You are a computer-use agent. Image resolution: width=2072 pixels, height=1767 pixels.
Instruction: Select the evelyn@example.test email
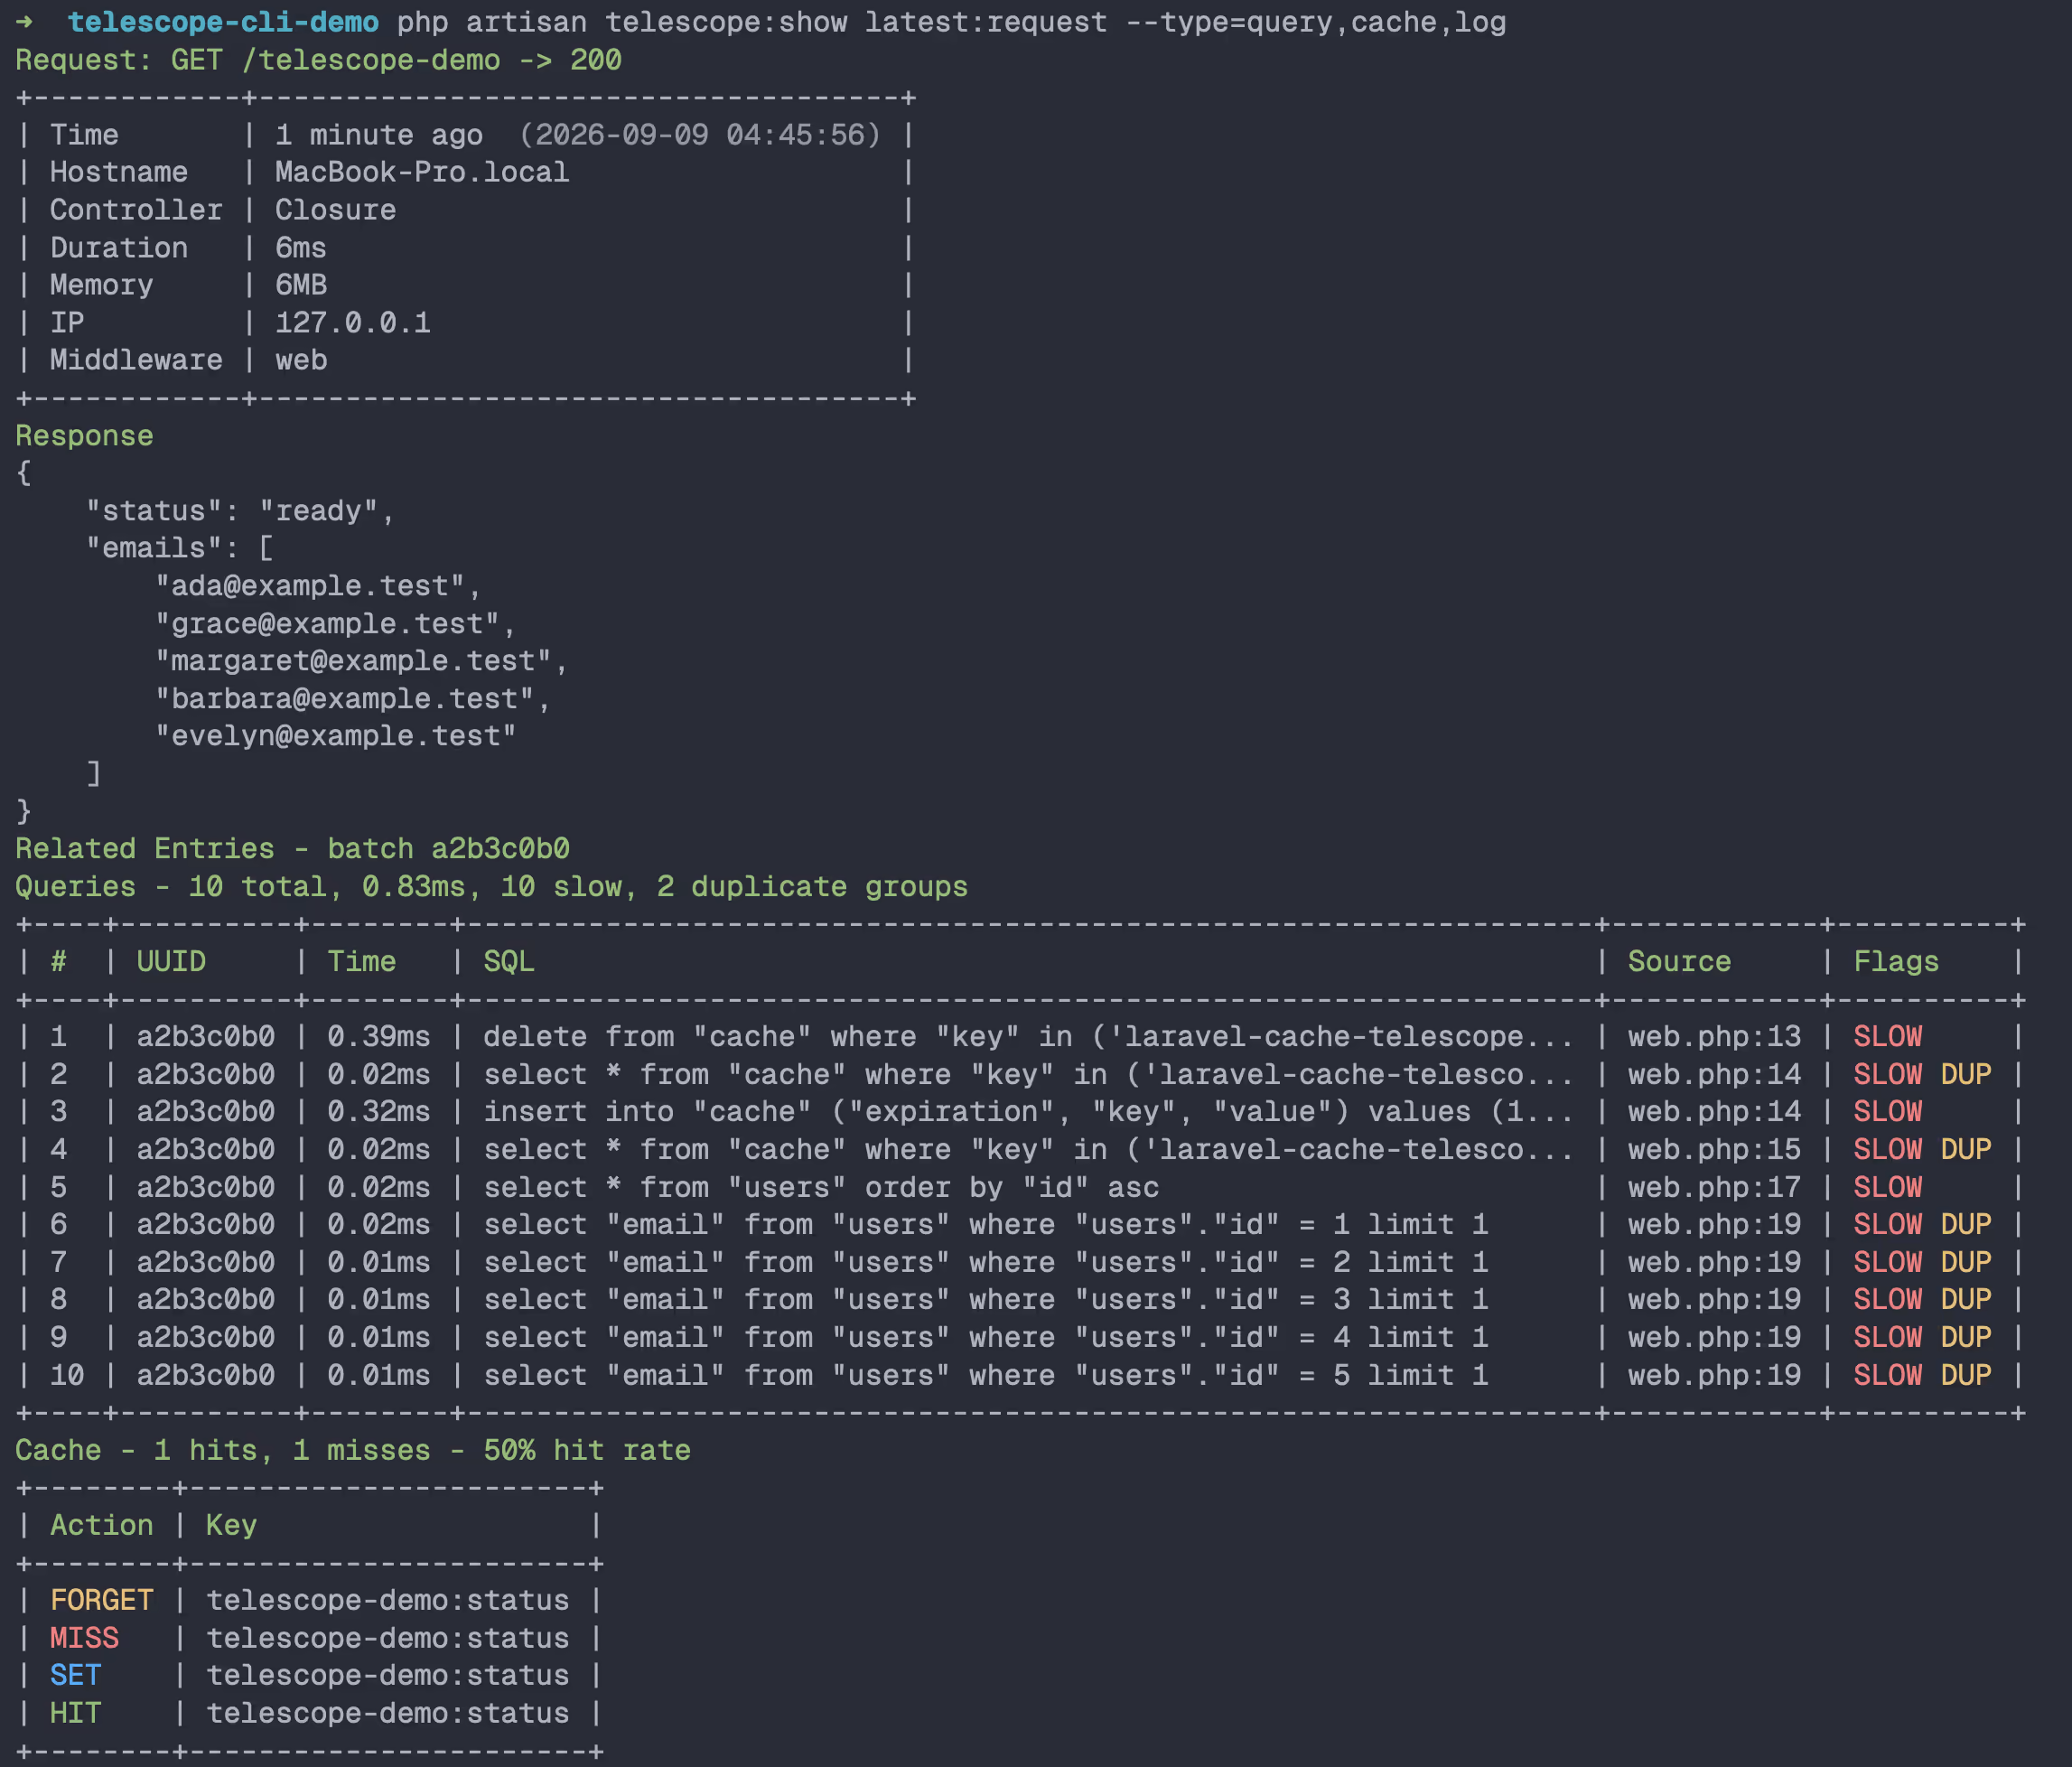click(335, 736)
